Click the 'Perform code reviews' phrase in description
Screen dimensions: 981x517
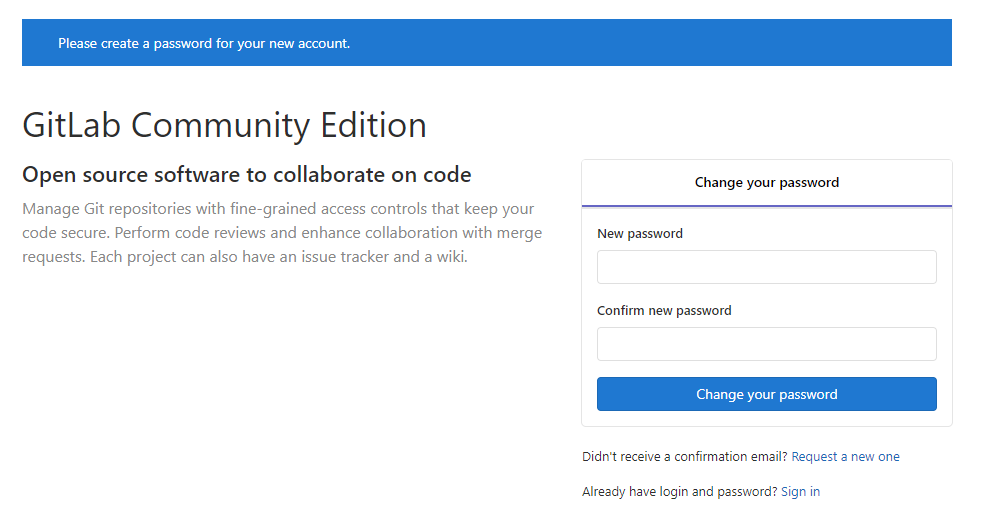[190, 233]
